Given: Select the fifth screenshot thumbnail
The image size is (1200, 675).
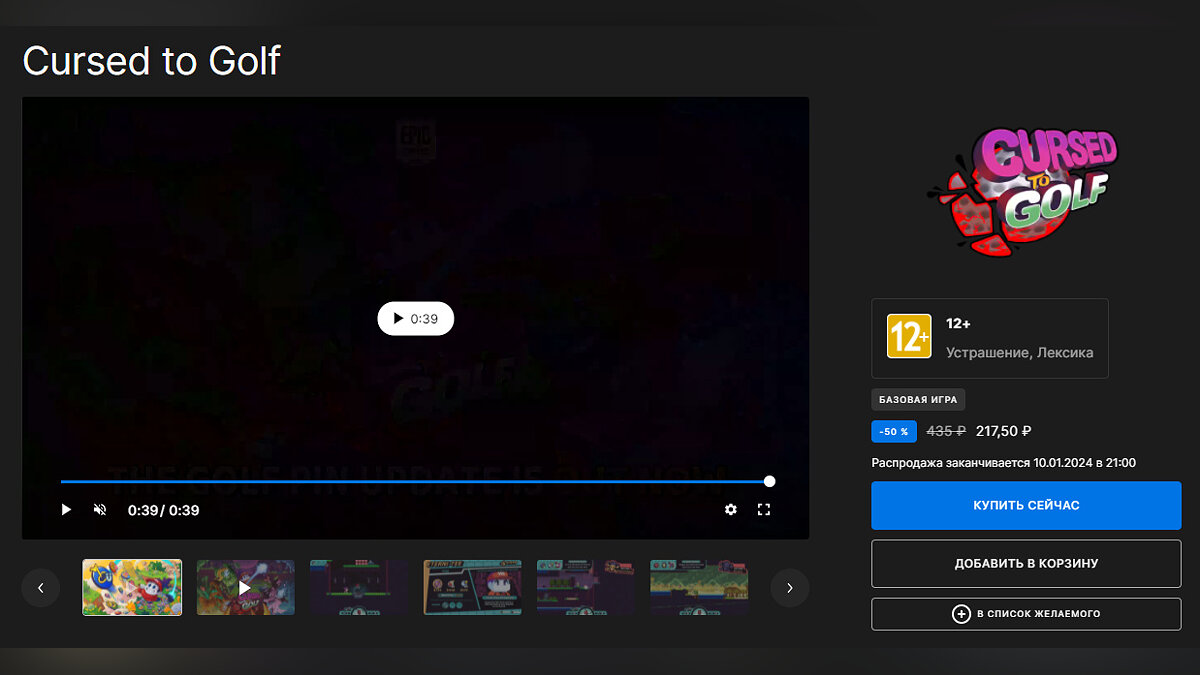Looking at the screenshot, I should click(x=586, y=587).
